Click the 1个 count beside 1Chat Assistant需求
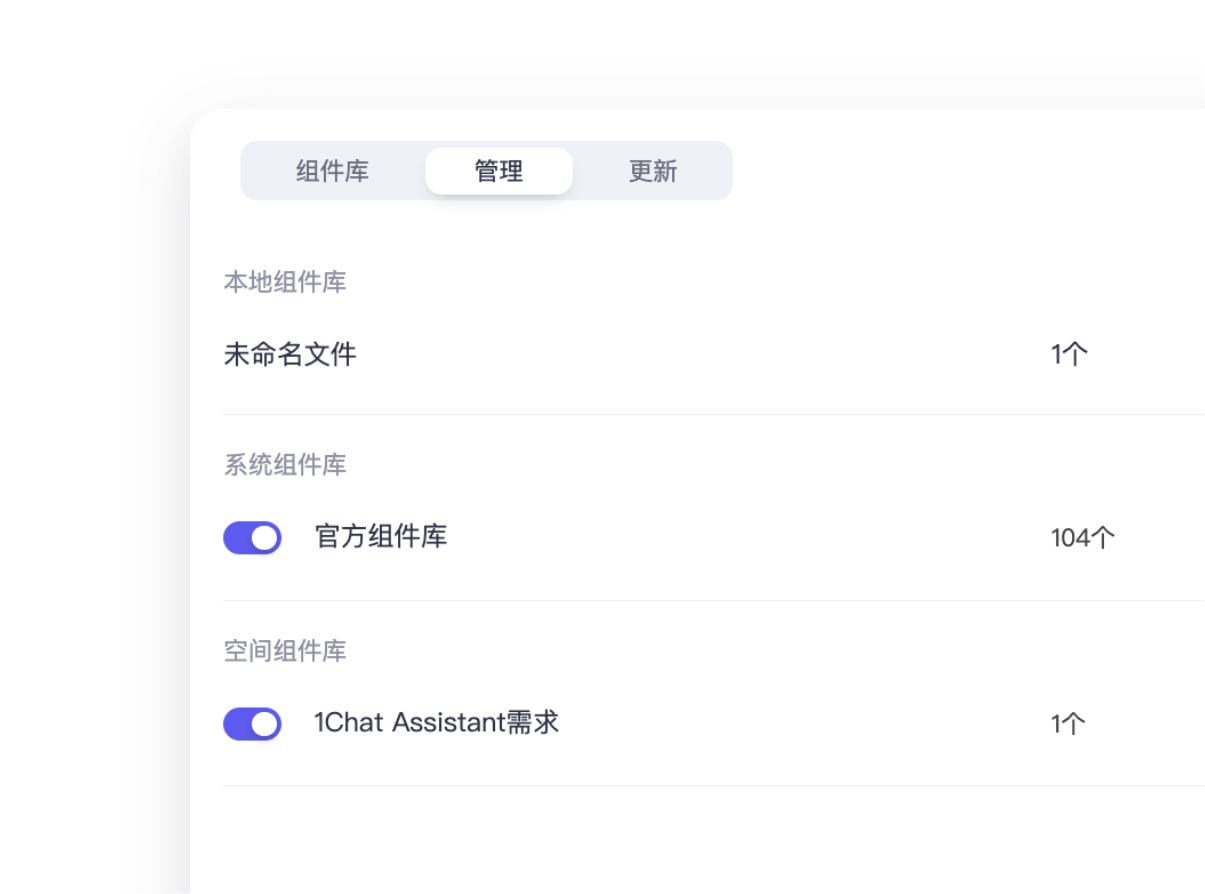Image resolution: width=1205 pixels, height=894 pixels. coord(1069,723)
